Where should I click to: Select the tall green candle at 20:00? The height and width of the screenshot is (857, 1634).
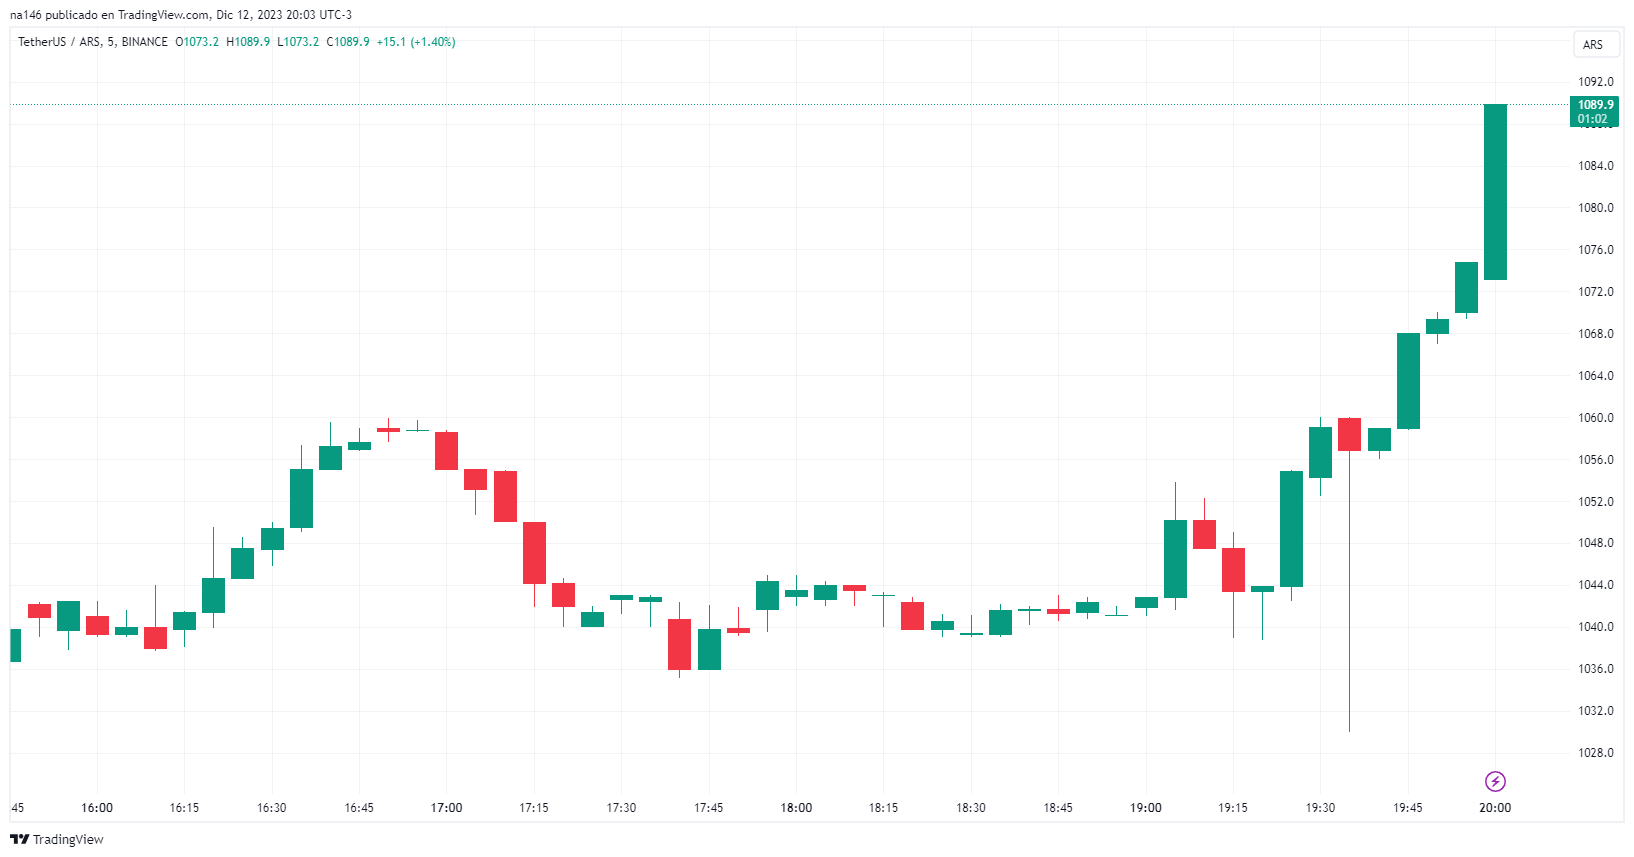1495,192
